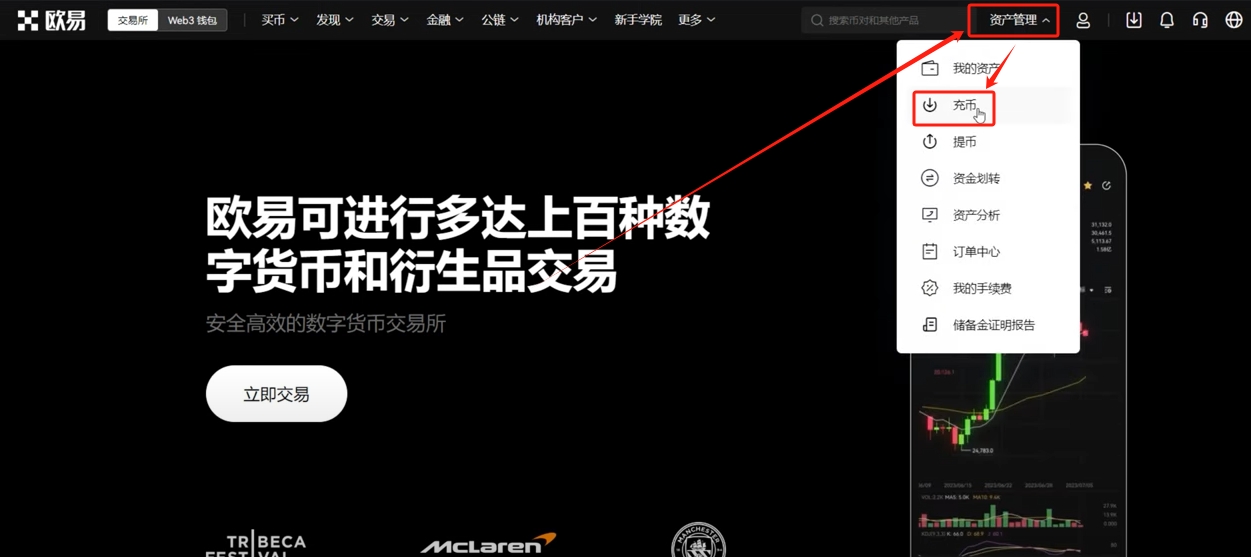Click the fee icon beside 我的手续费

coord(930,288)
